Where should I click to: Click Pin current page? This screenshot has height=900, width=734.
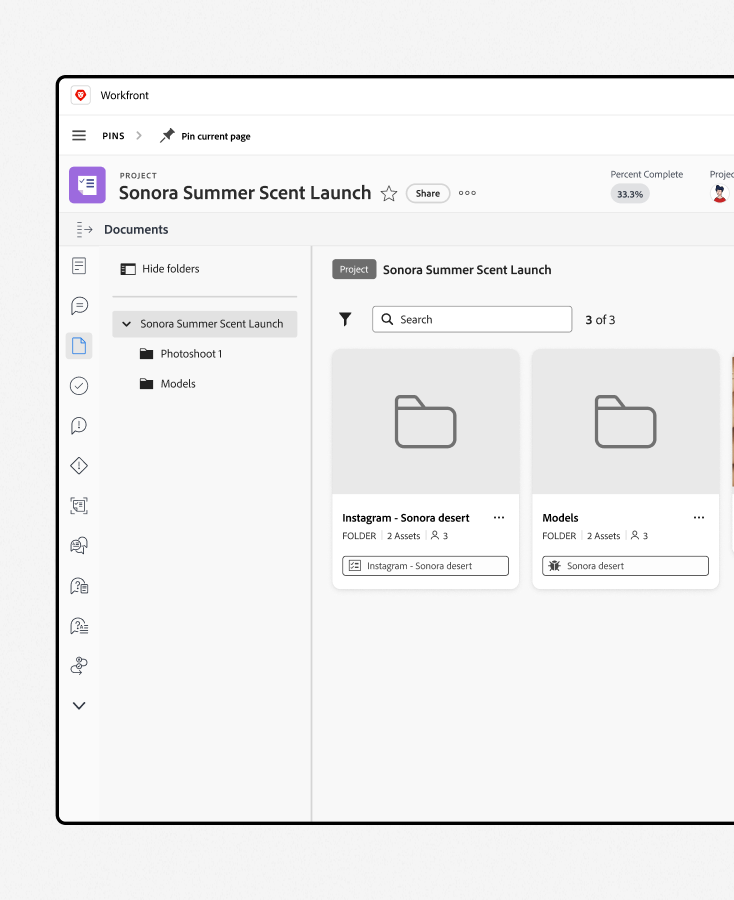coord(216,136)
